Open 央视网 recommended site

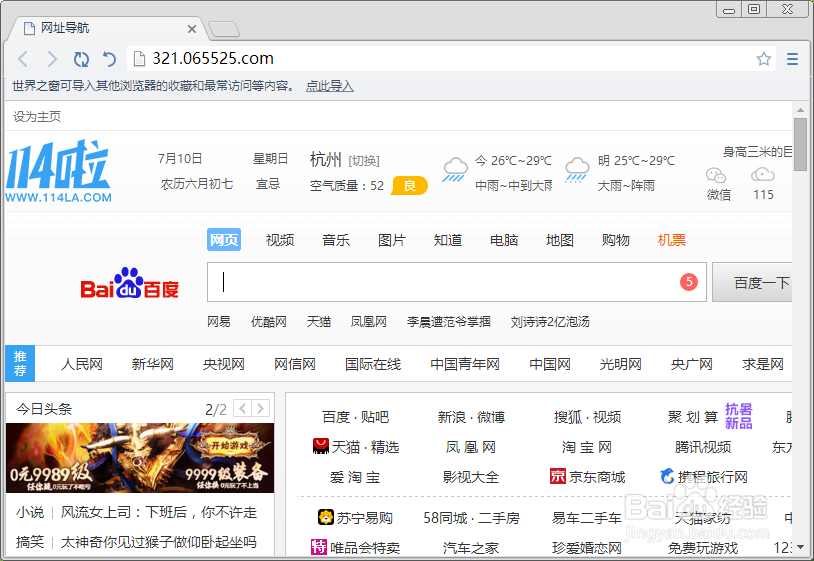point(224,364)
